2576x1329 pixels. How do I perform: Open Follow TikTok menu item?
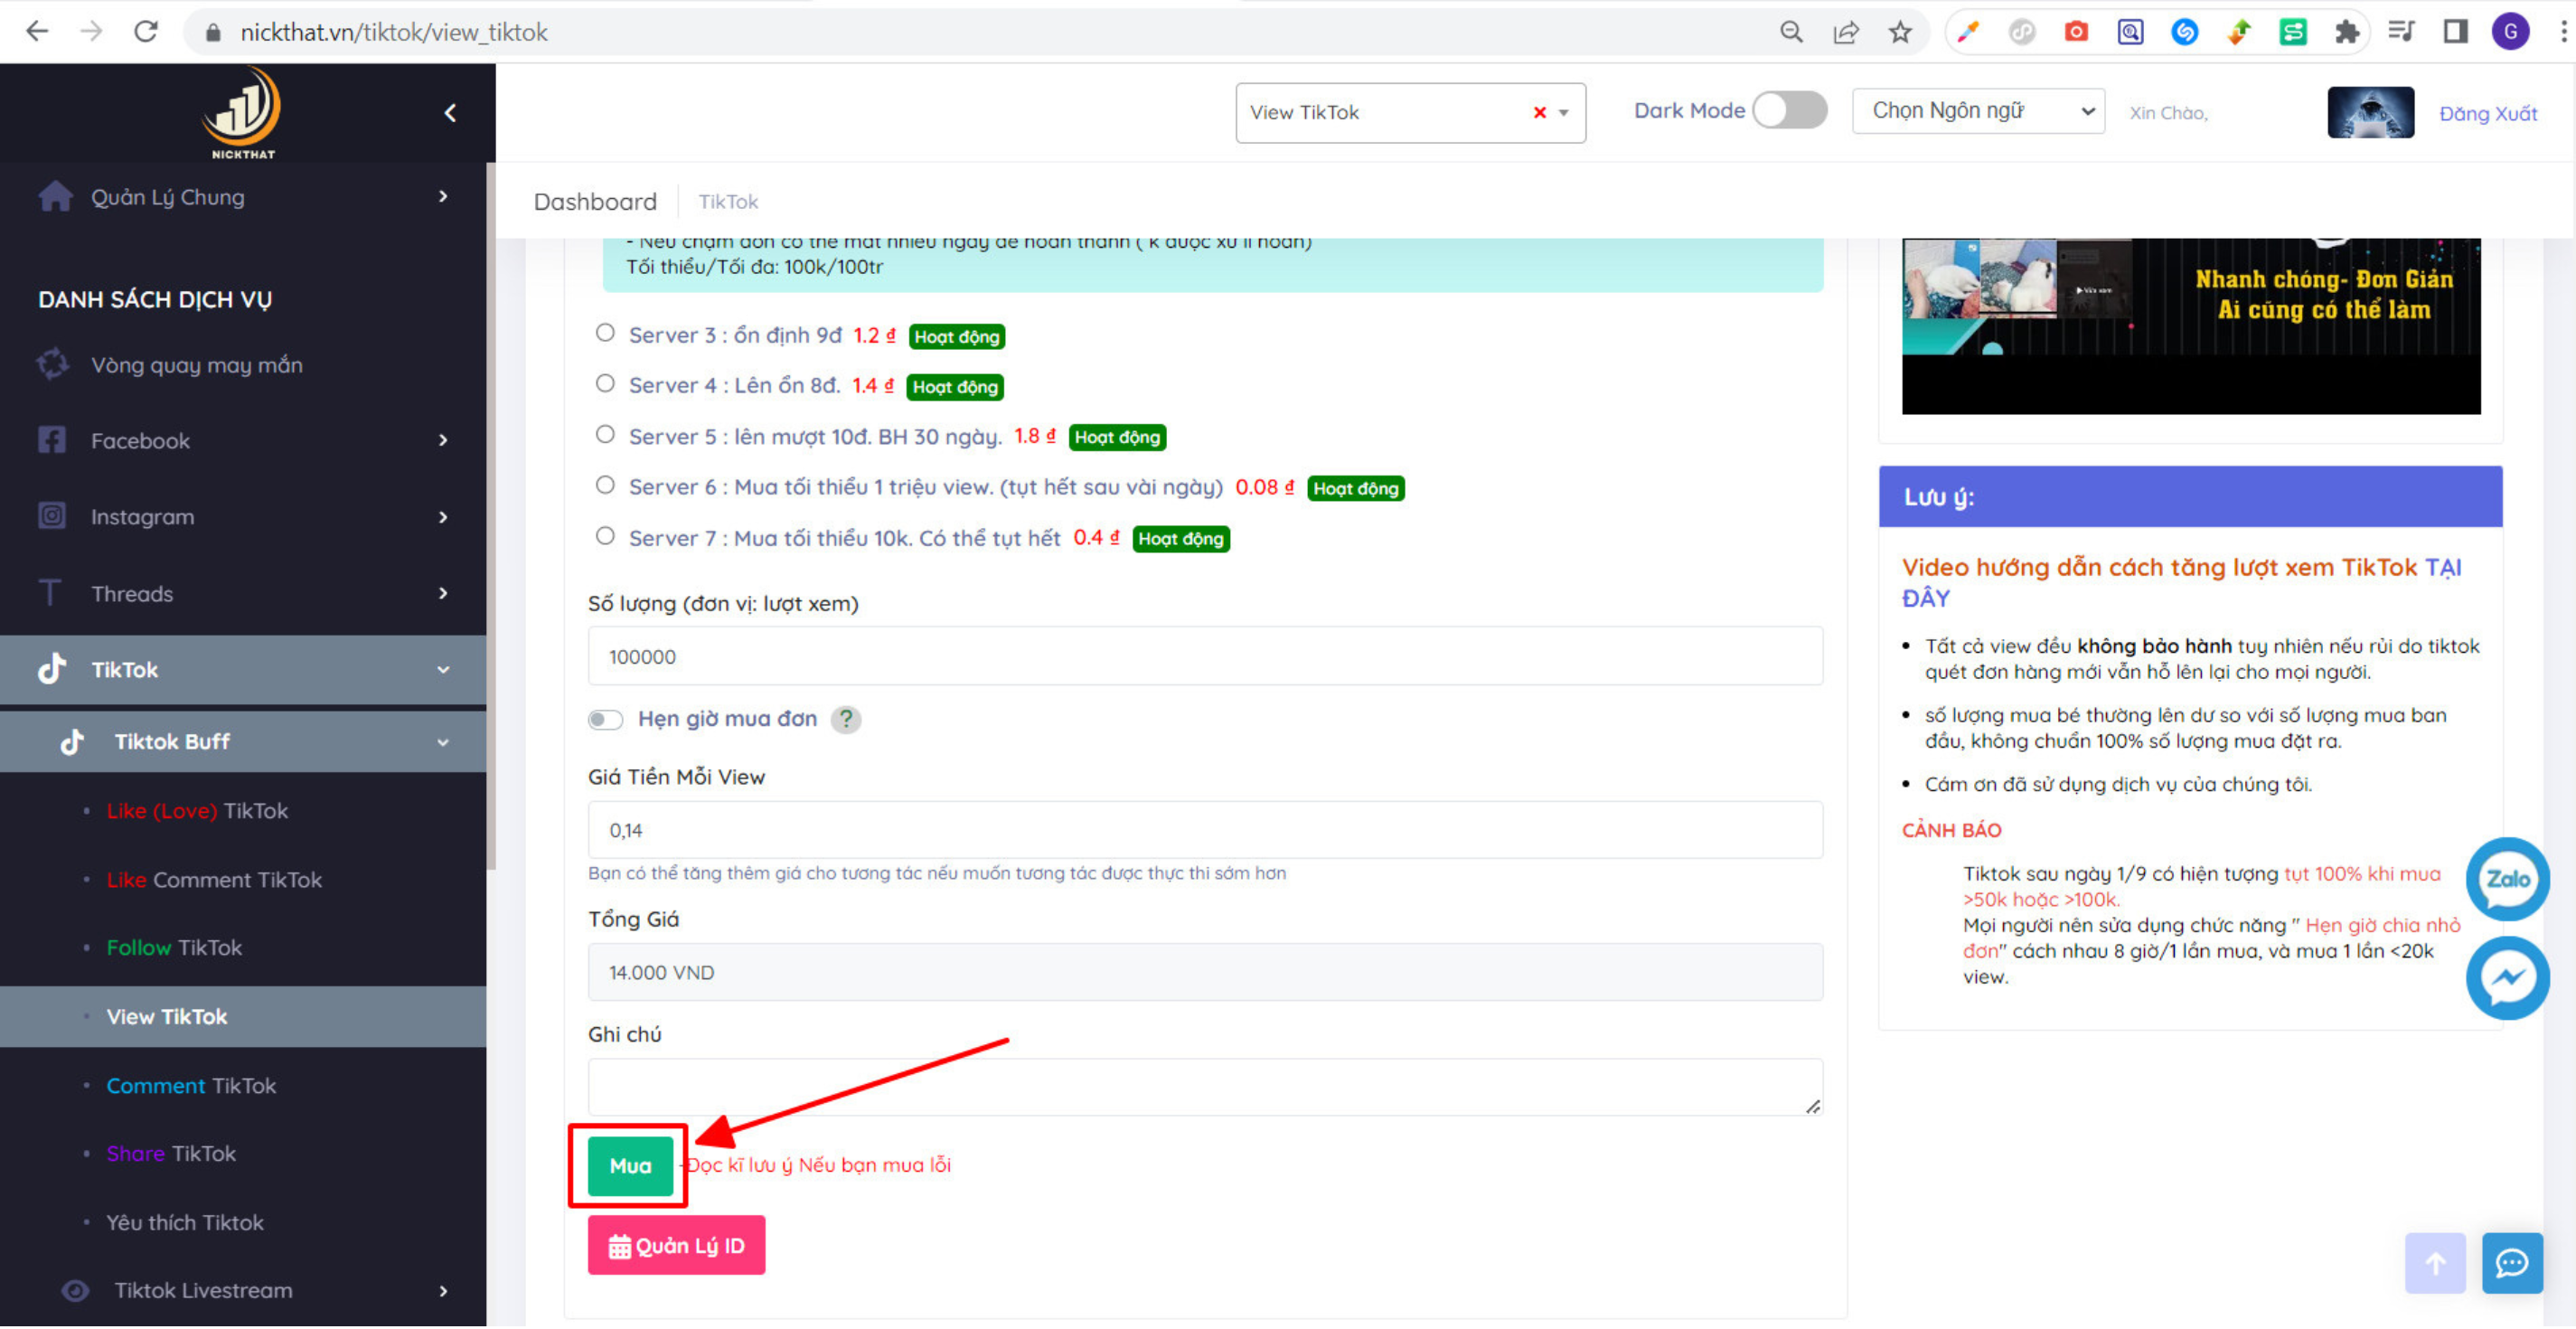click(x=174, y=948)
